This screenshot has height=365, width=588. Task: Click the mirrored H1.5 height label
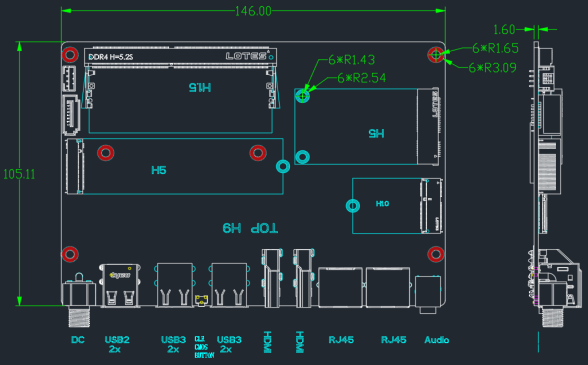pos(200,88)
